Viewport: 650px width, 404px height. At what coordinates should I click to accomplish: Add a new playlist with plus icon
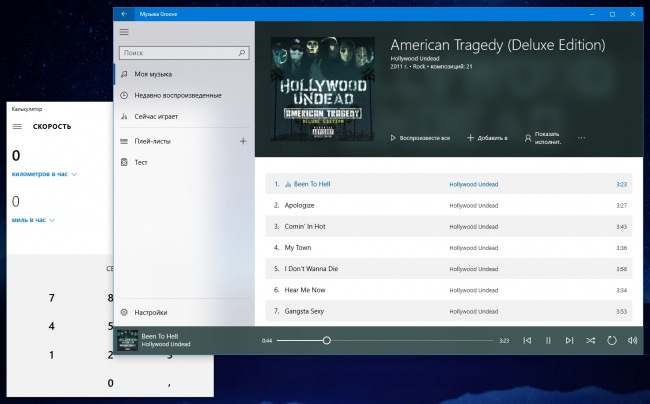tap(243, 141)
